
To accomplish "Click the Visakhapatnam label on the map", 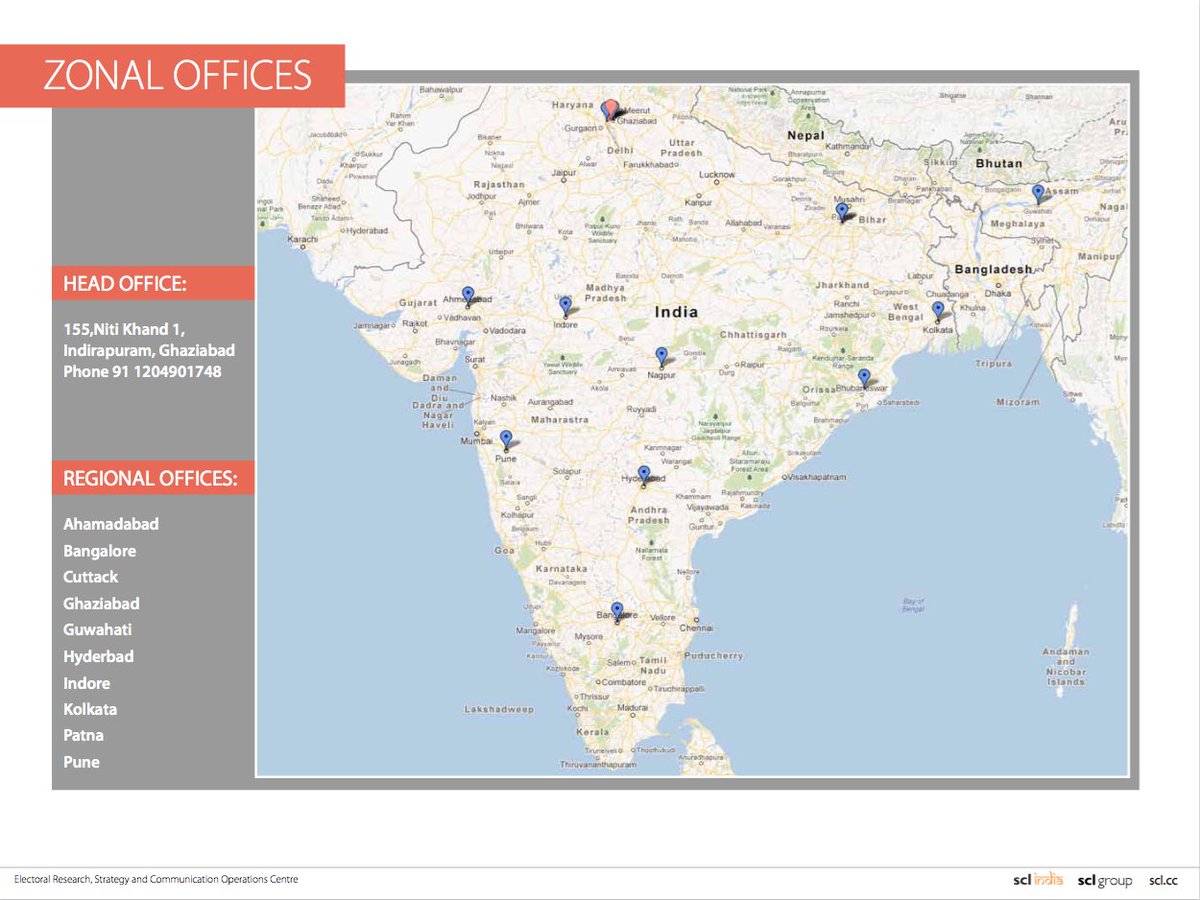I will tap(819, 478).
